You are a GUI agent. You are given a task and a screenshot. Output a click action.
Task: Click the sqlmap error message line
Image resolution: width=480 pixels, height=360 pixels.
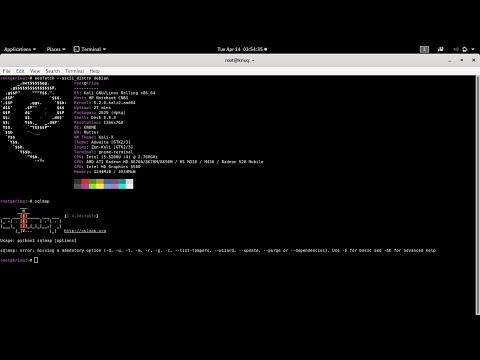coord(218,250)
